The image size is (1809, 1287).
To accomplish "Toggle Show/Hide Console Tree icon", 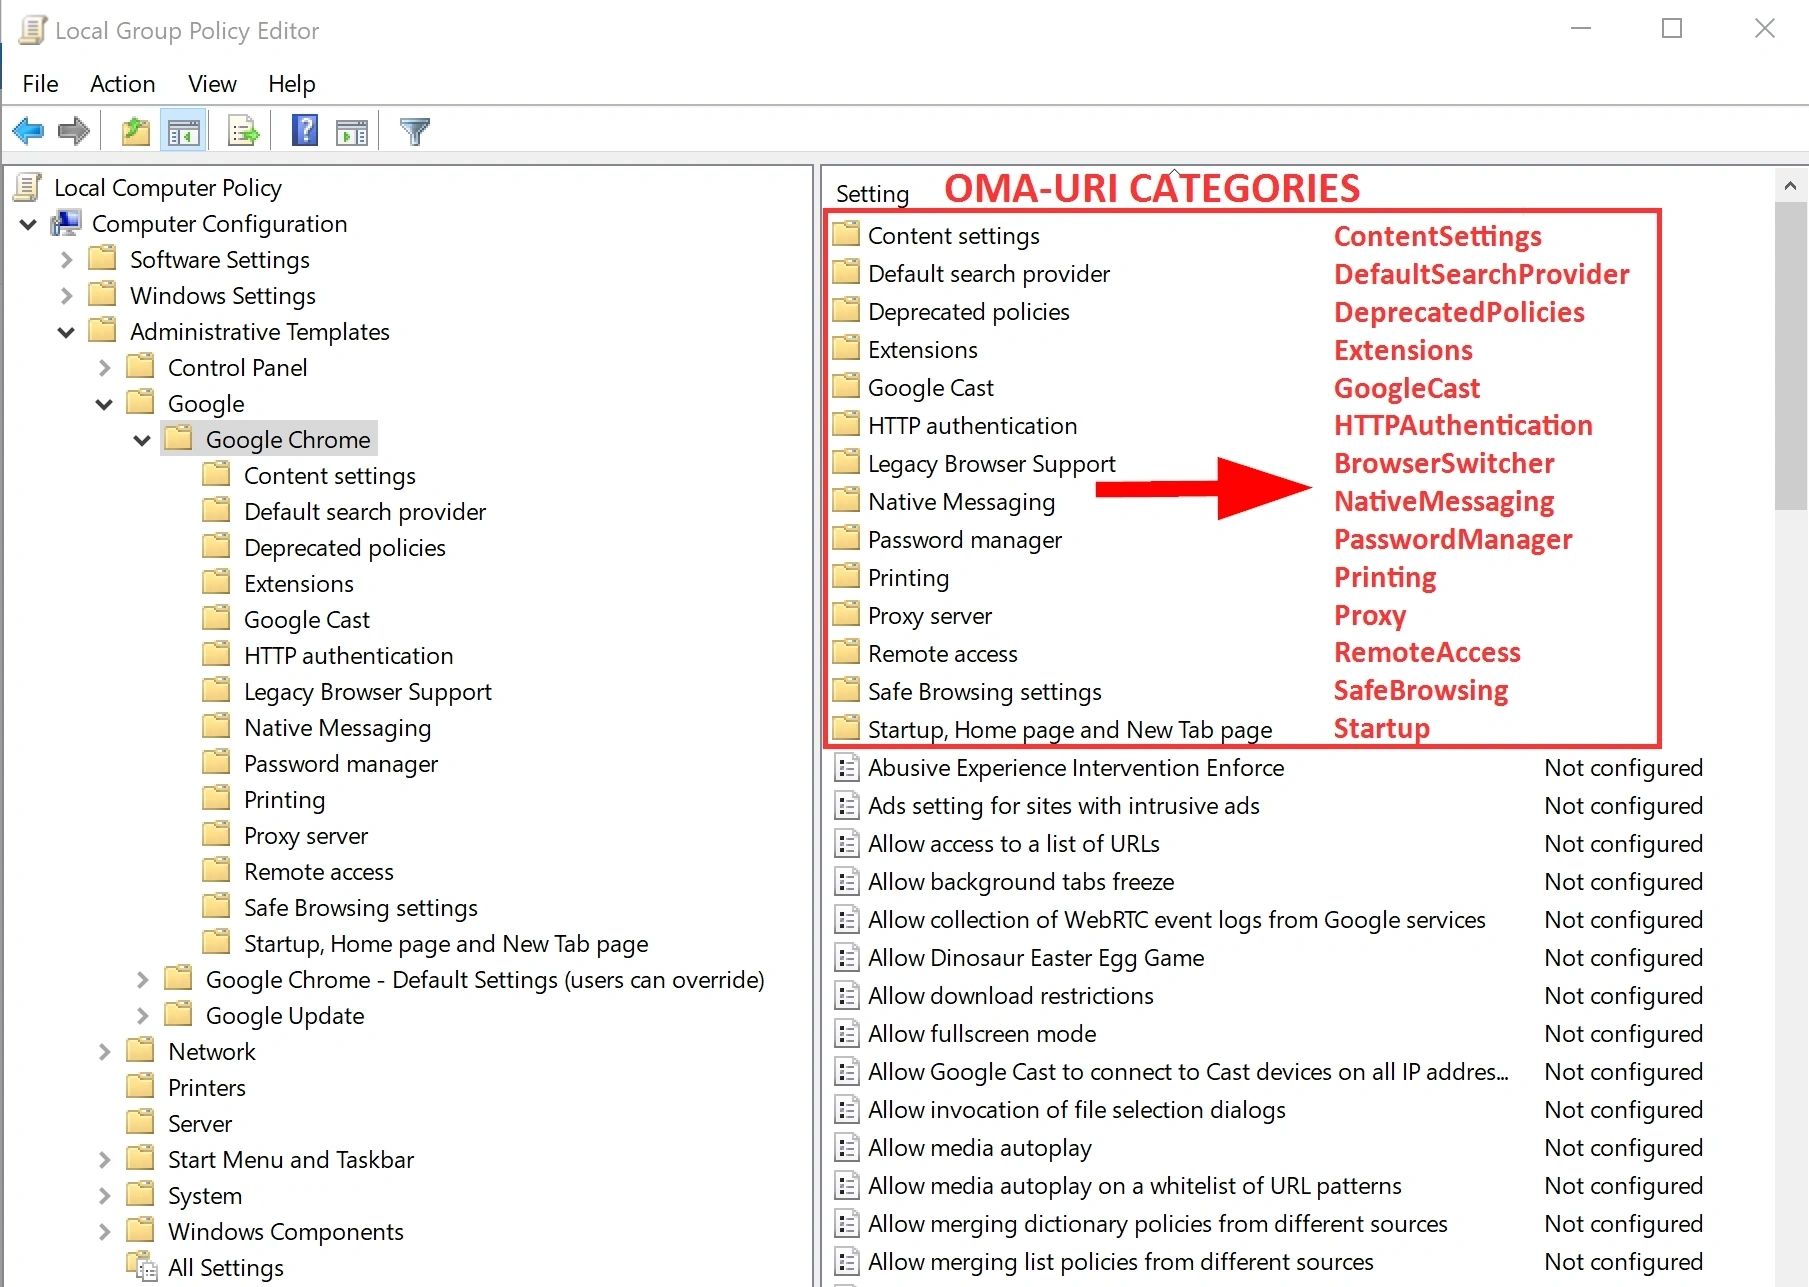I will point(184,131).
